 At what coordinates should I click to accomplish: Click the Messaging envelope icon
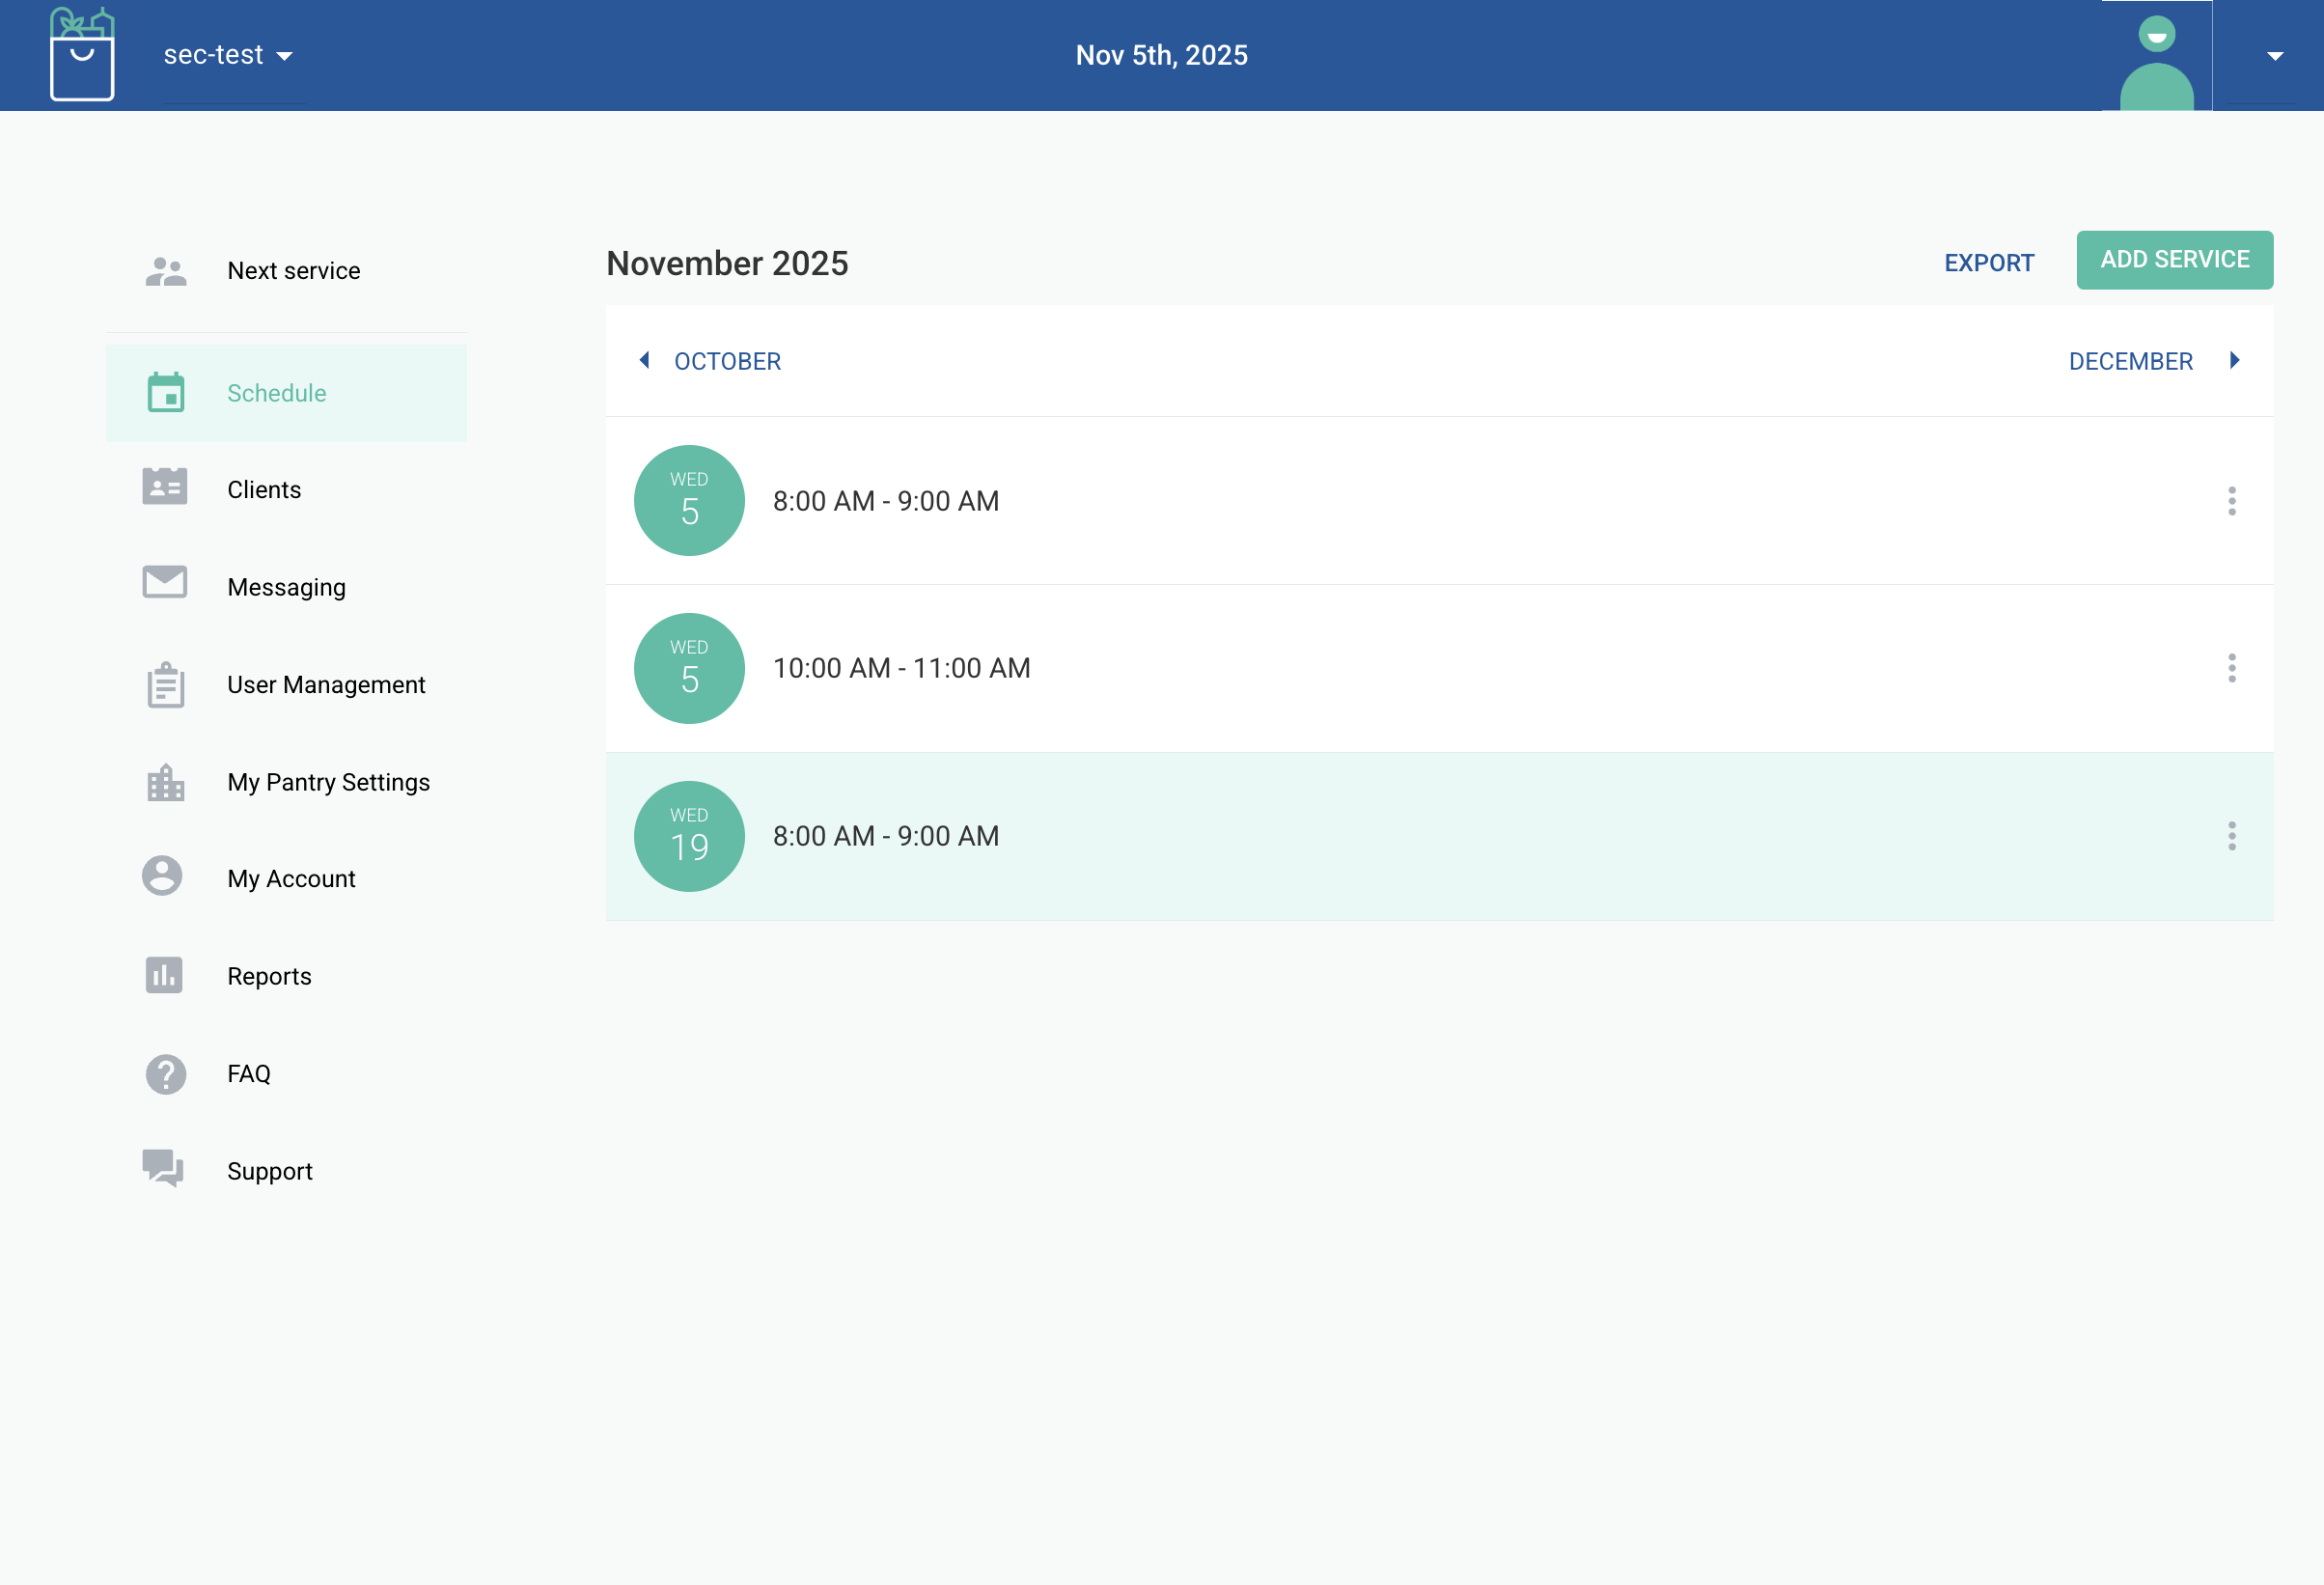coord(165,582)
